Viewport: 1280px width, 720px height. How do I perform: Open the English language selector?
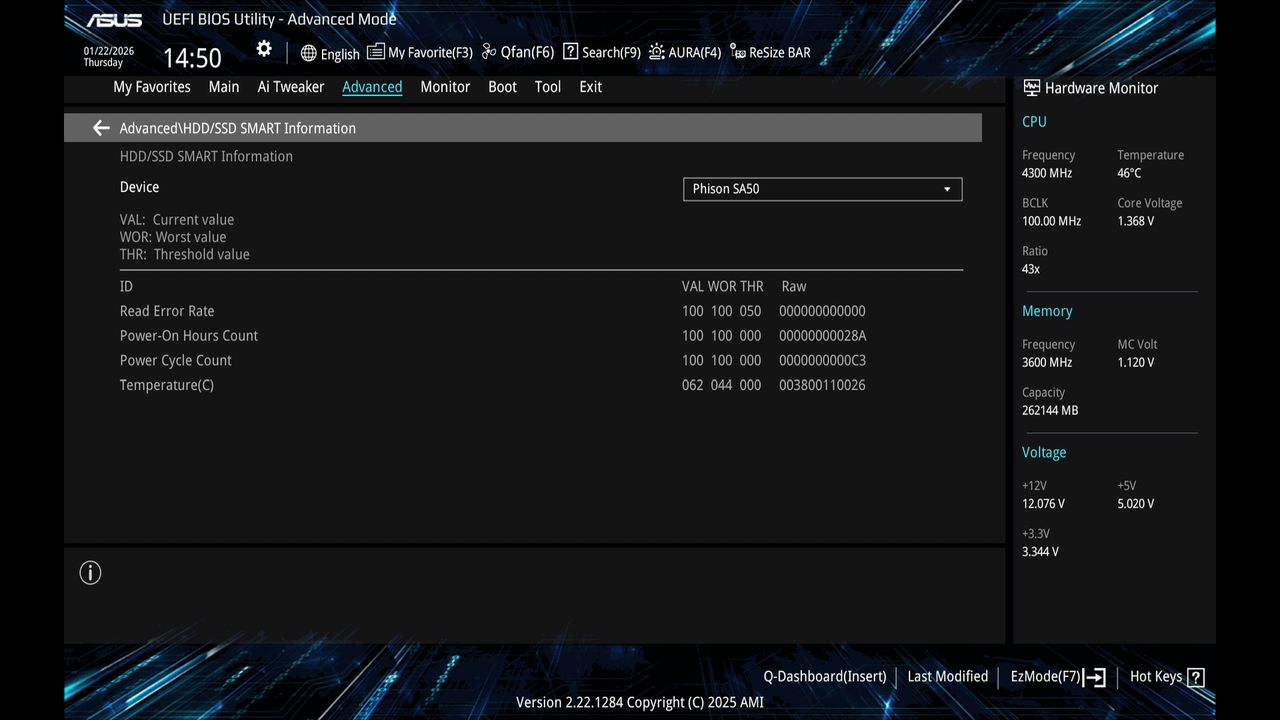pyautogui.click(x=330, y=53)
